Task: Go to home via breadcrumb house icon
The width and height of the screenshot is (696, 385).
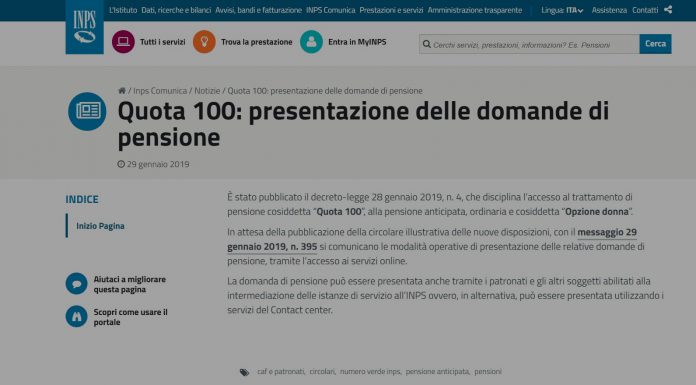Action: [122, 91]
